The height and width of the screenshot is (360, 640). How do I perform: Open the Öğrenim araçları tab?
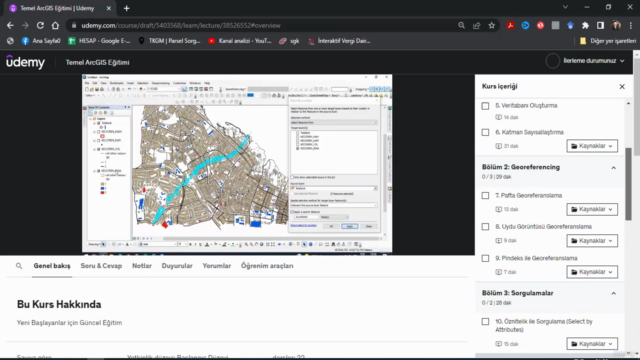[x=267, y=266]
